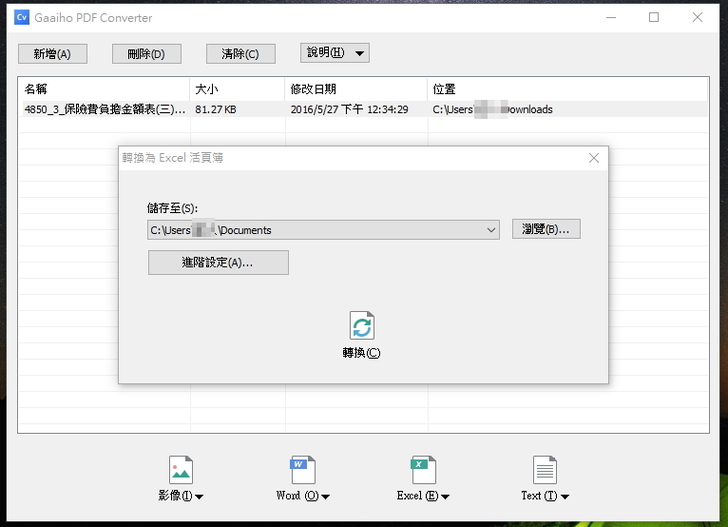Screen dimensions: 728x527
Task: Click the 轉換(C) label under the icon
Action: point(362,353)
